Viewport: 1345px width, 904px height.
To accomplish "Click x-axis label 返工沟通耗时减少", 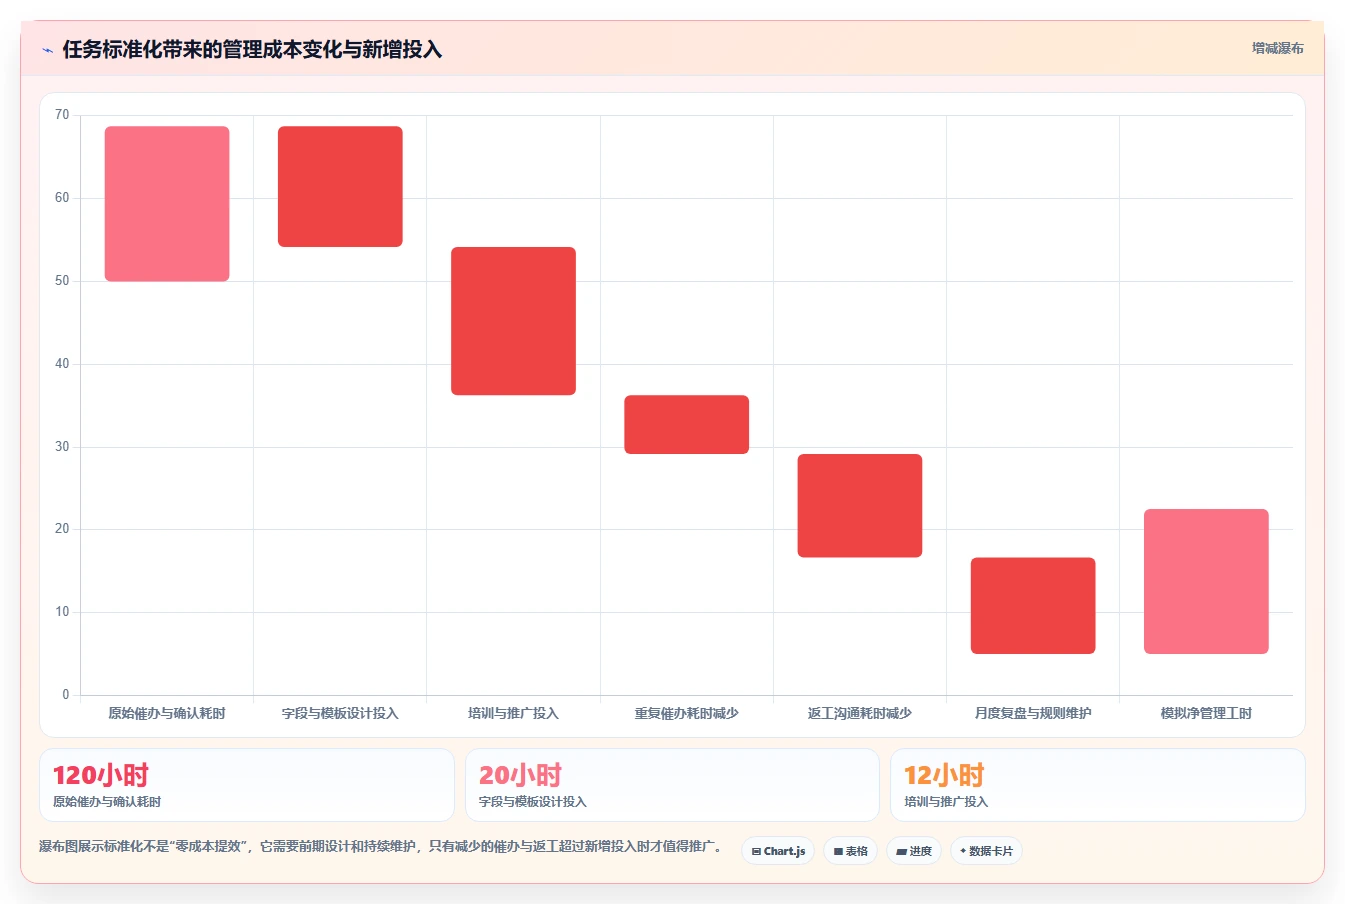I will click(860, 713).
